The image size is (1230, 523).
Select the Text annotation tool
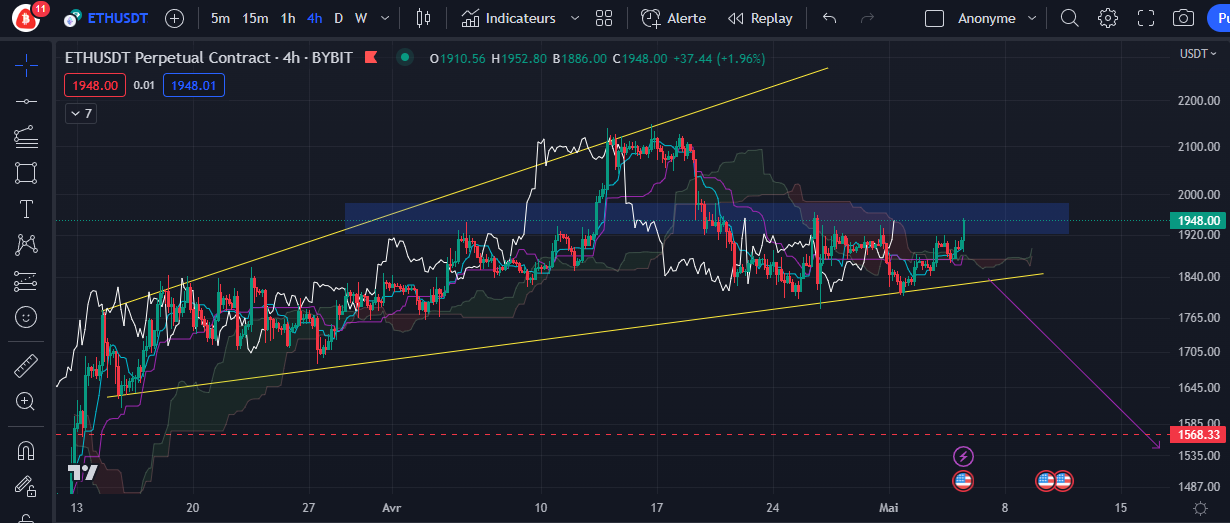(x=26, y=208)
